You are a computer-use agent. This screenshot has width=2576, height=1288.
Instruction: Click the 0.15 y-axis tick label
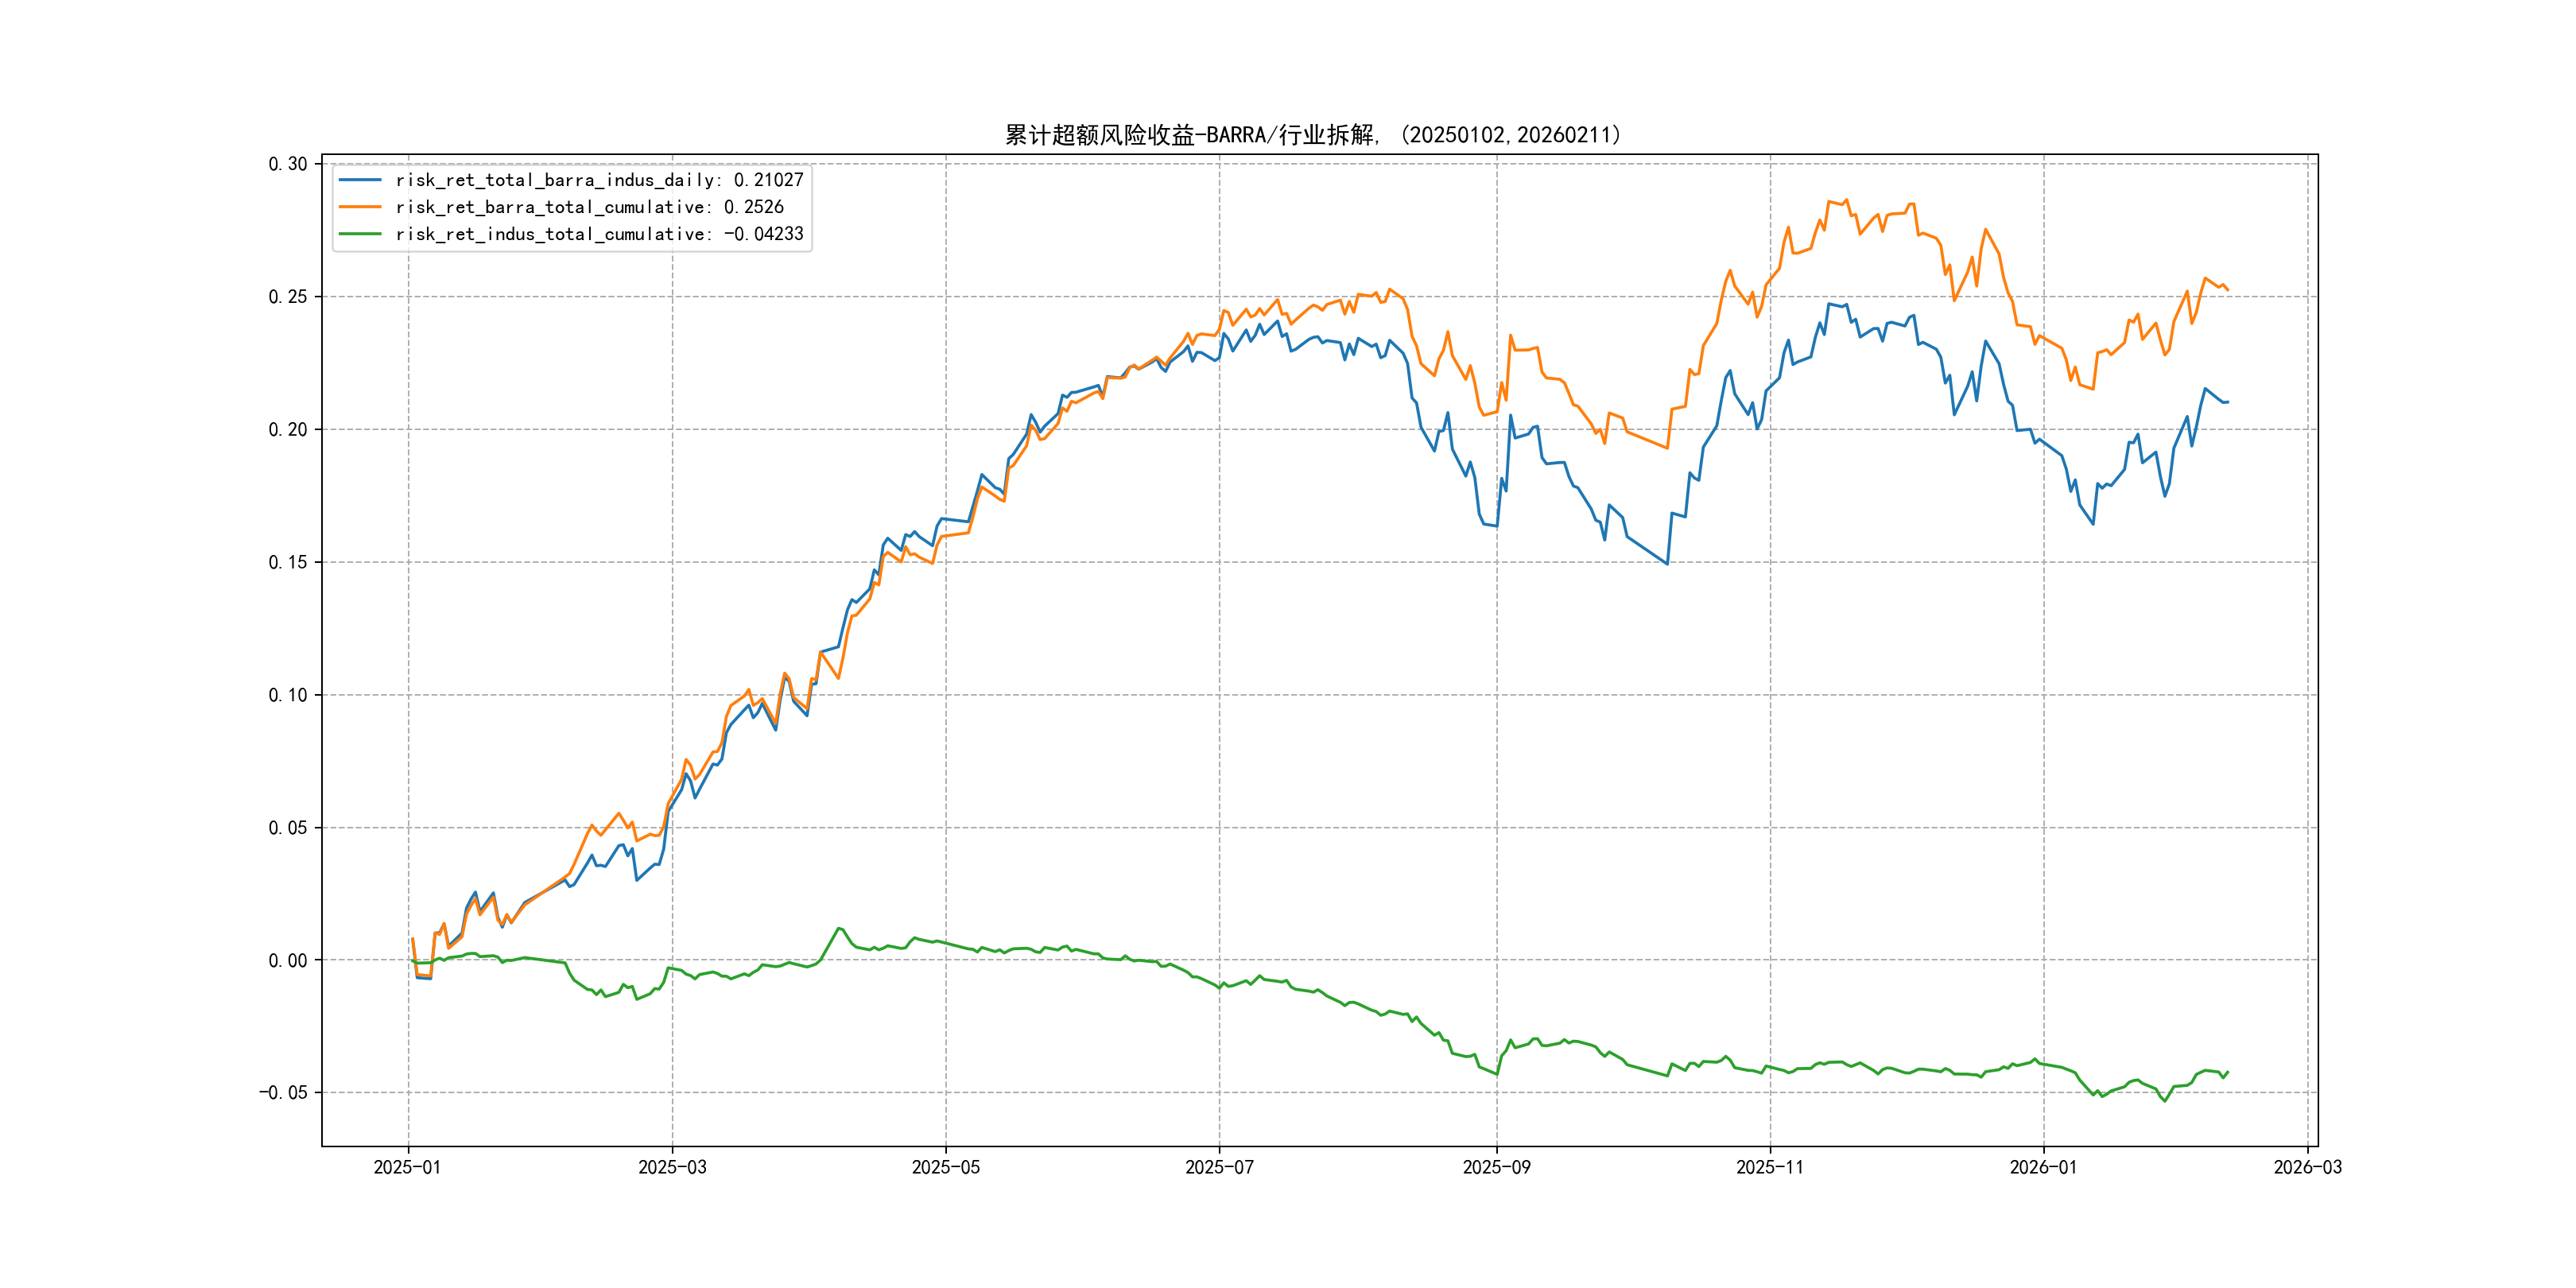coord(288,562)
